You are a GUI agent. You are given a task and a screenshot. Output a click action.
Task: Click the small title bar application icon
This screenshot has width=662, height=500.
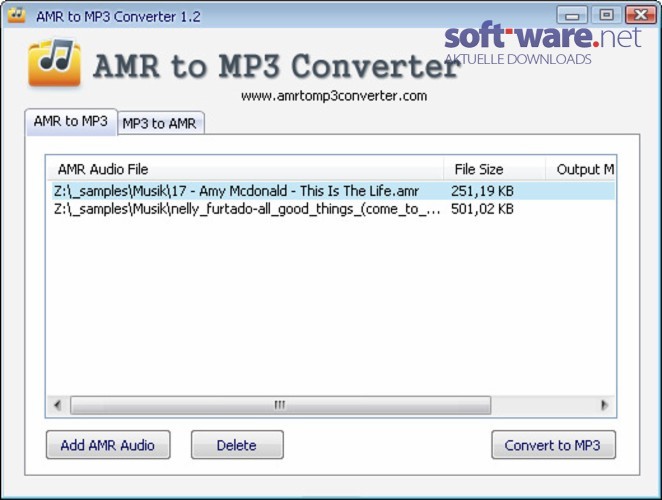point(16,15)
